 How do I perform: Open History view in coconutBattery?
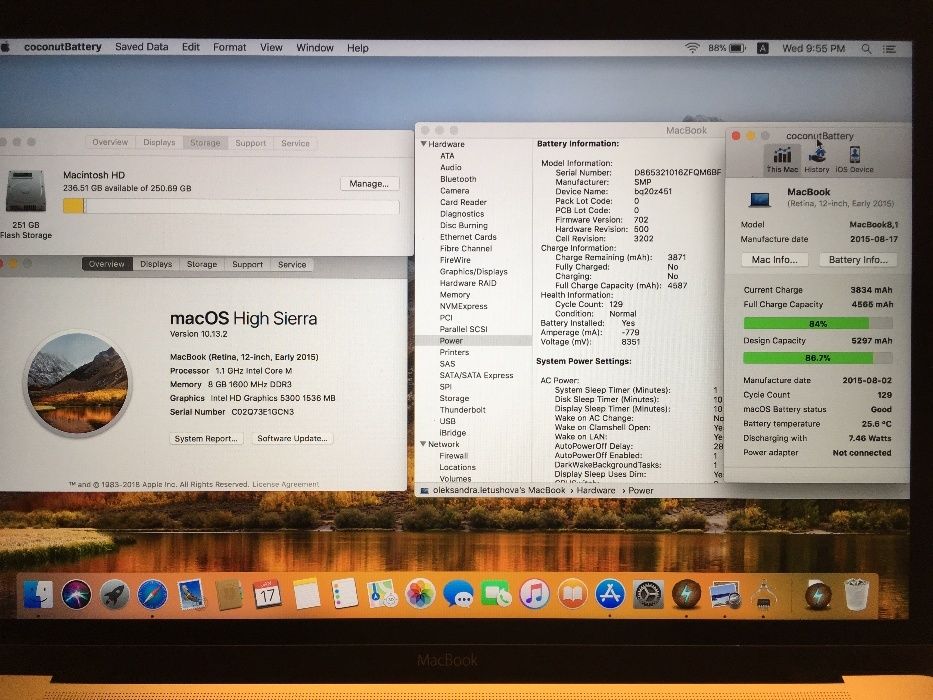pos(817,160)
